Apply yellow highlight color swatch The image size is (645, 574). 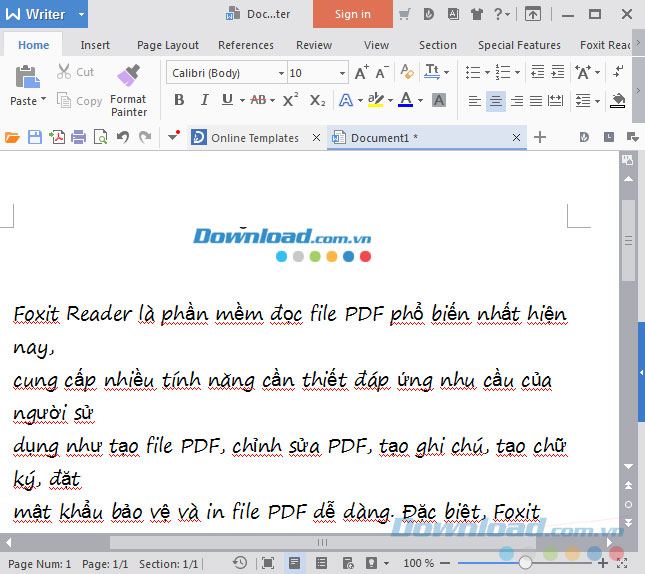[376, 100]
